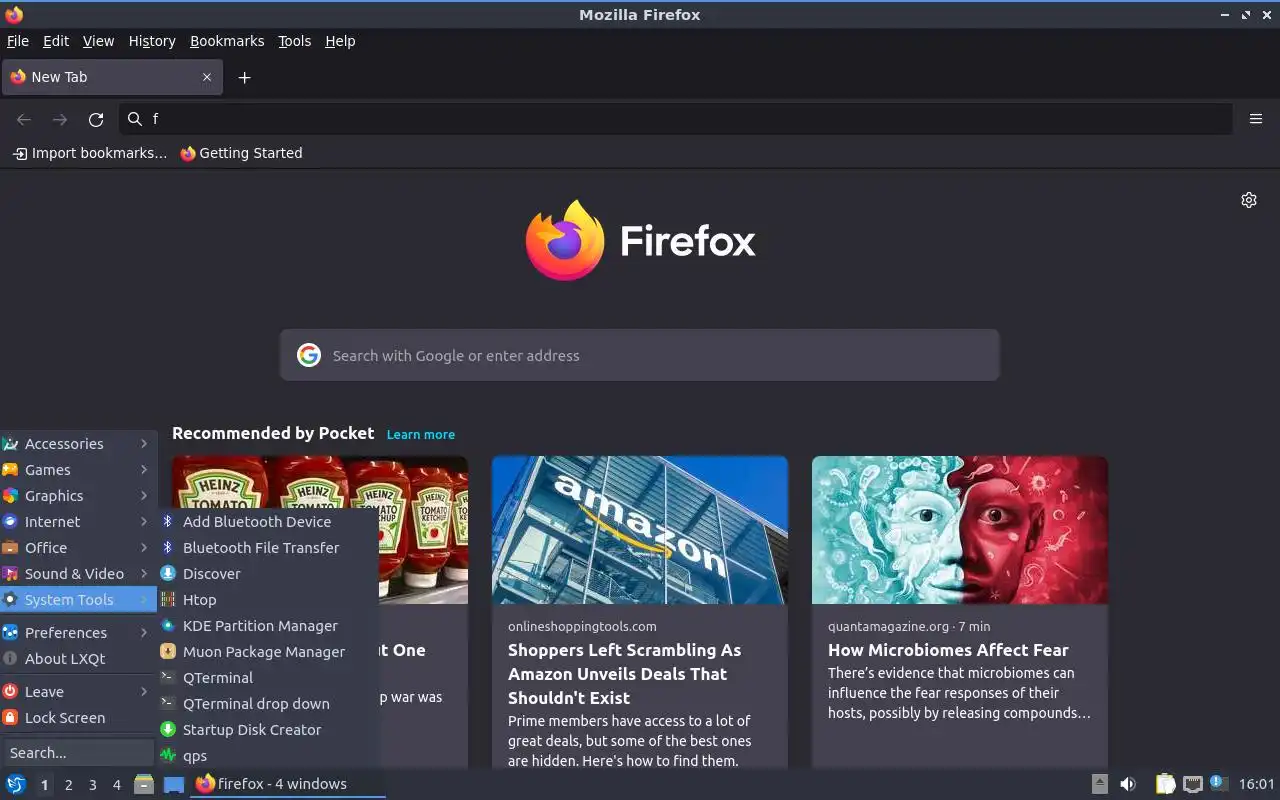Click the application menu Search field
The height and width of the screenshot is (800, 1280).
coord(78,753)
